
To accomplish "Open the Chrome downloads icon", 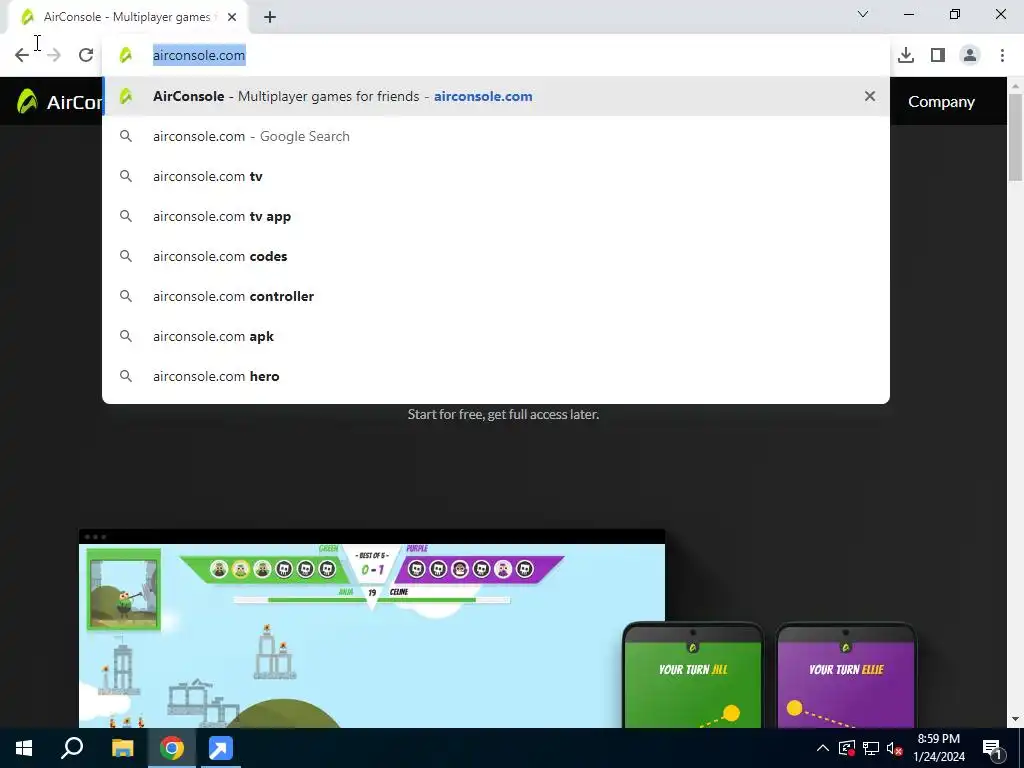I will (906, 55).
